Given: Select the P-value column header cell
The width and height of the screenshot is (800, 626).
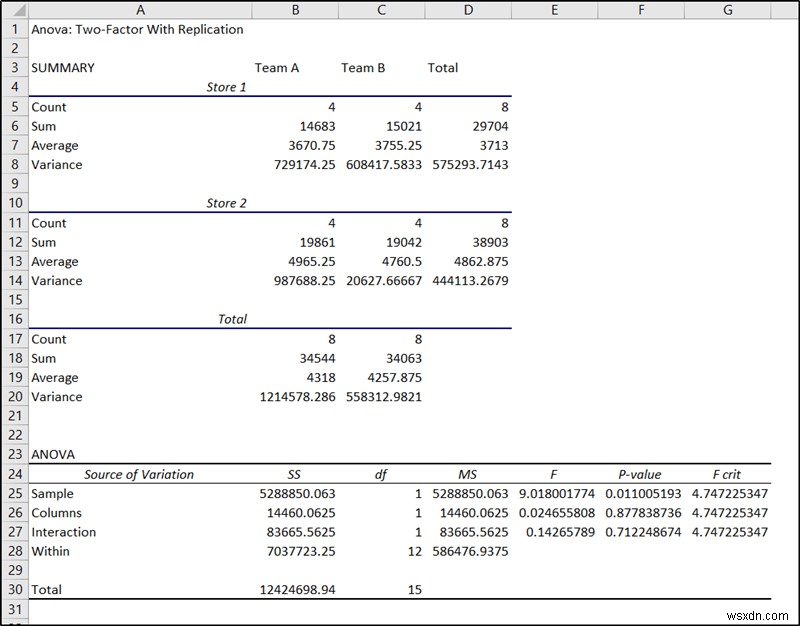Looking at the screenshot, I should (640, 474).
